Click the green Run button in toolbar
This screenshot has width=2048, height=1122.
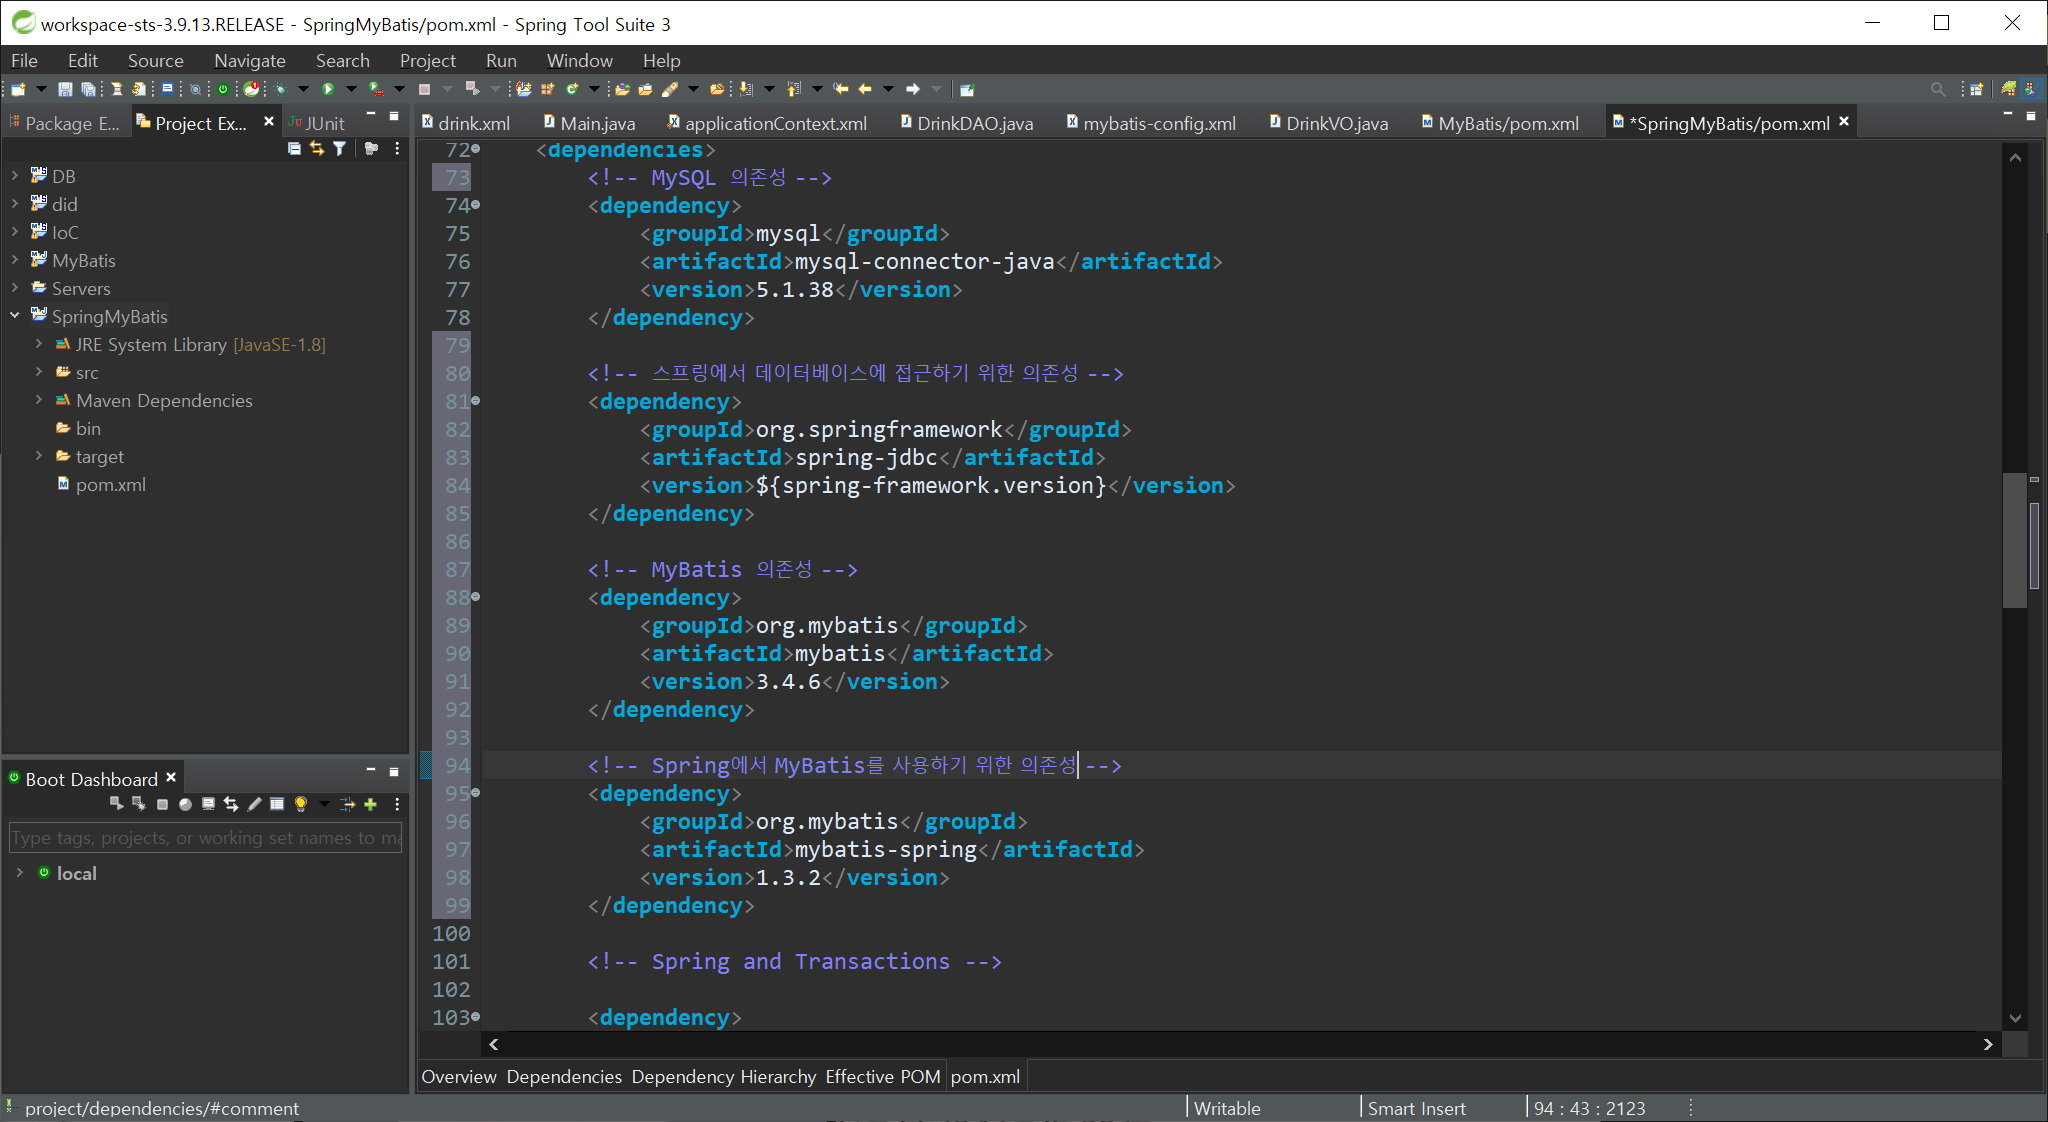tap(328, 89)
